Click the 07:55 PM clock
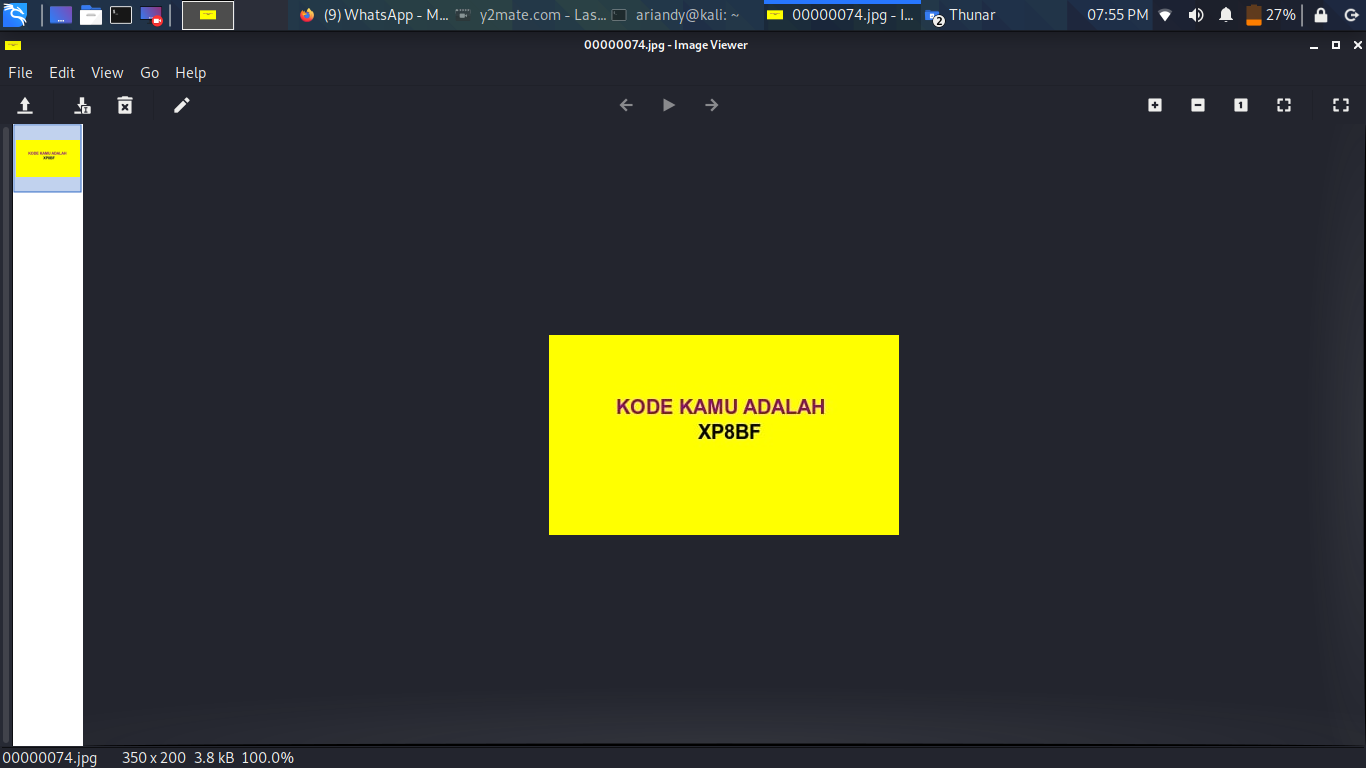This screenshot has height=768, width=1366. (1117, 15)
